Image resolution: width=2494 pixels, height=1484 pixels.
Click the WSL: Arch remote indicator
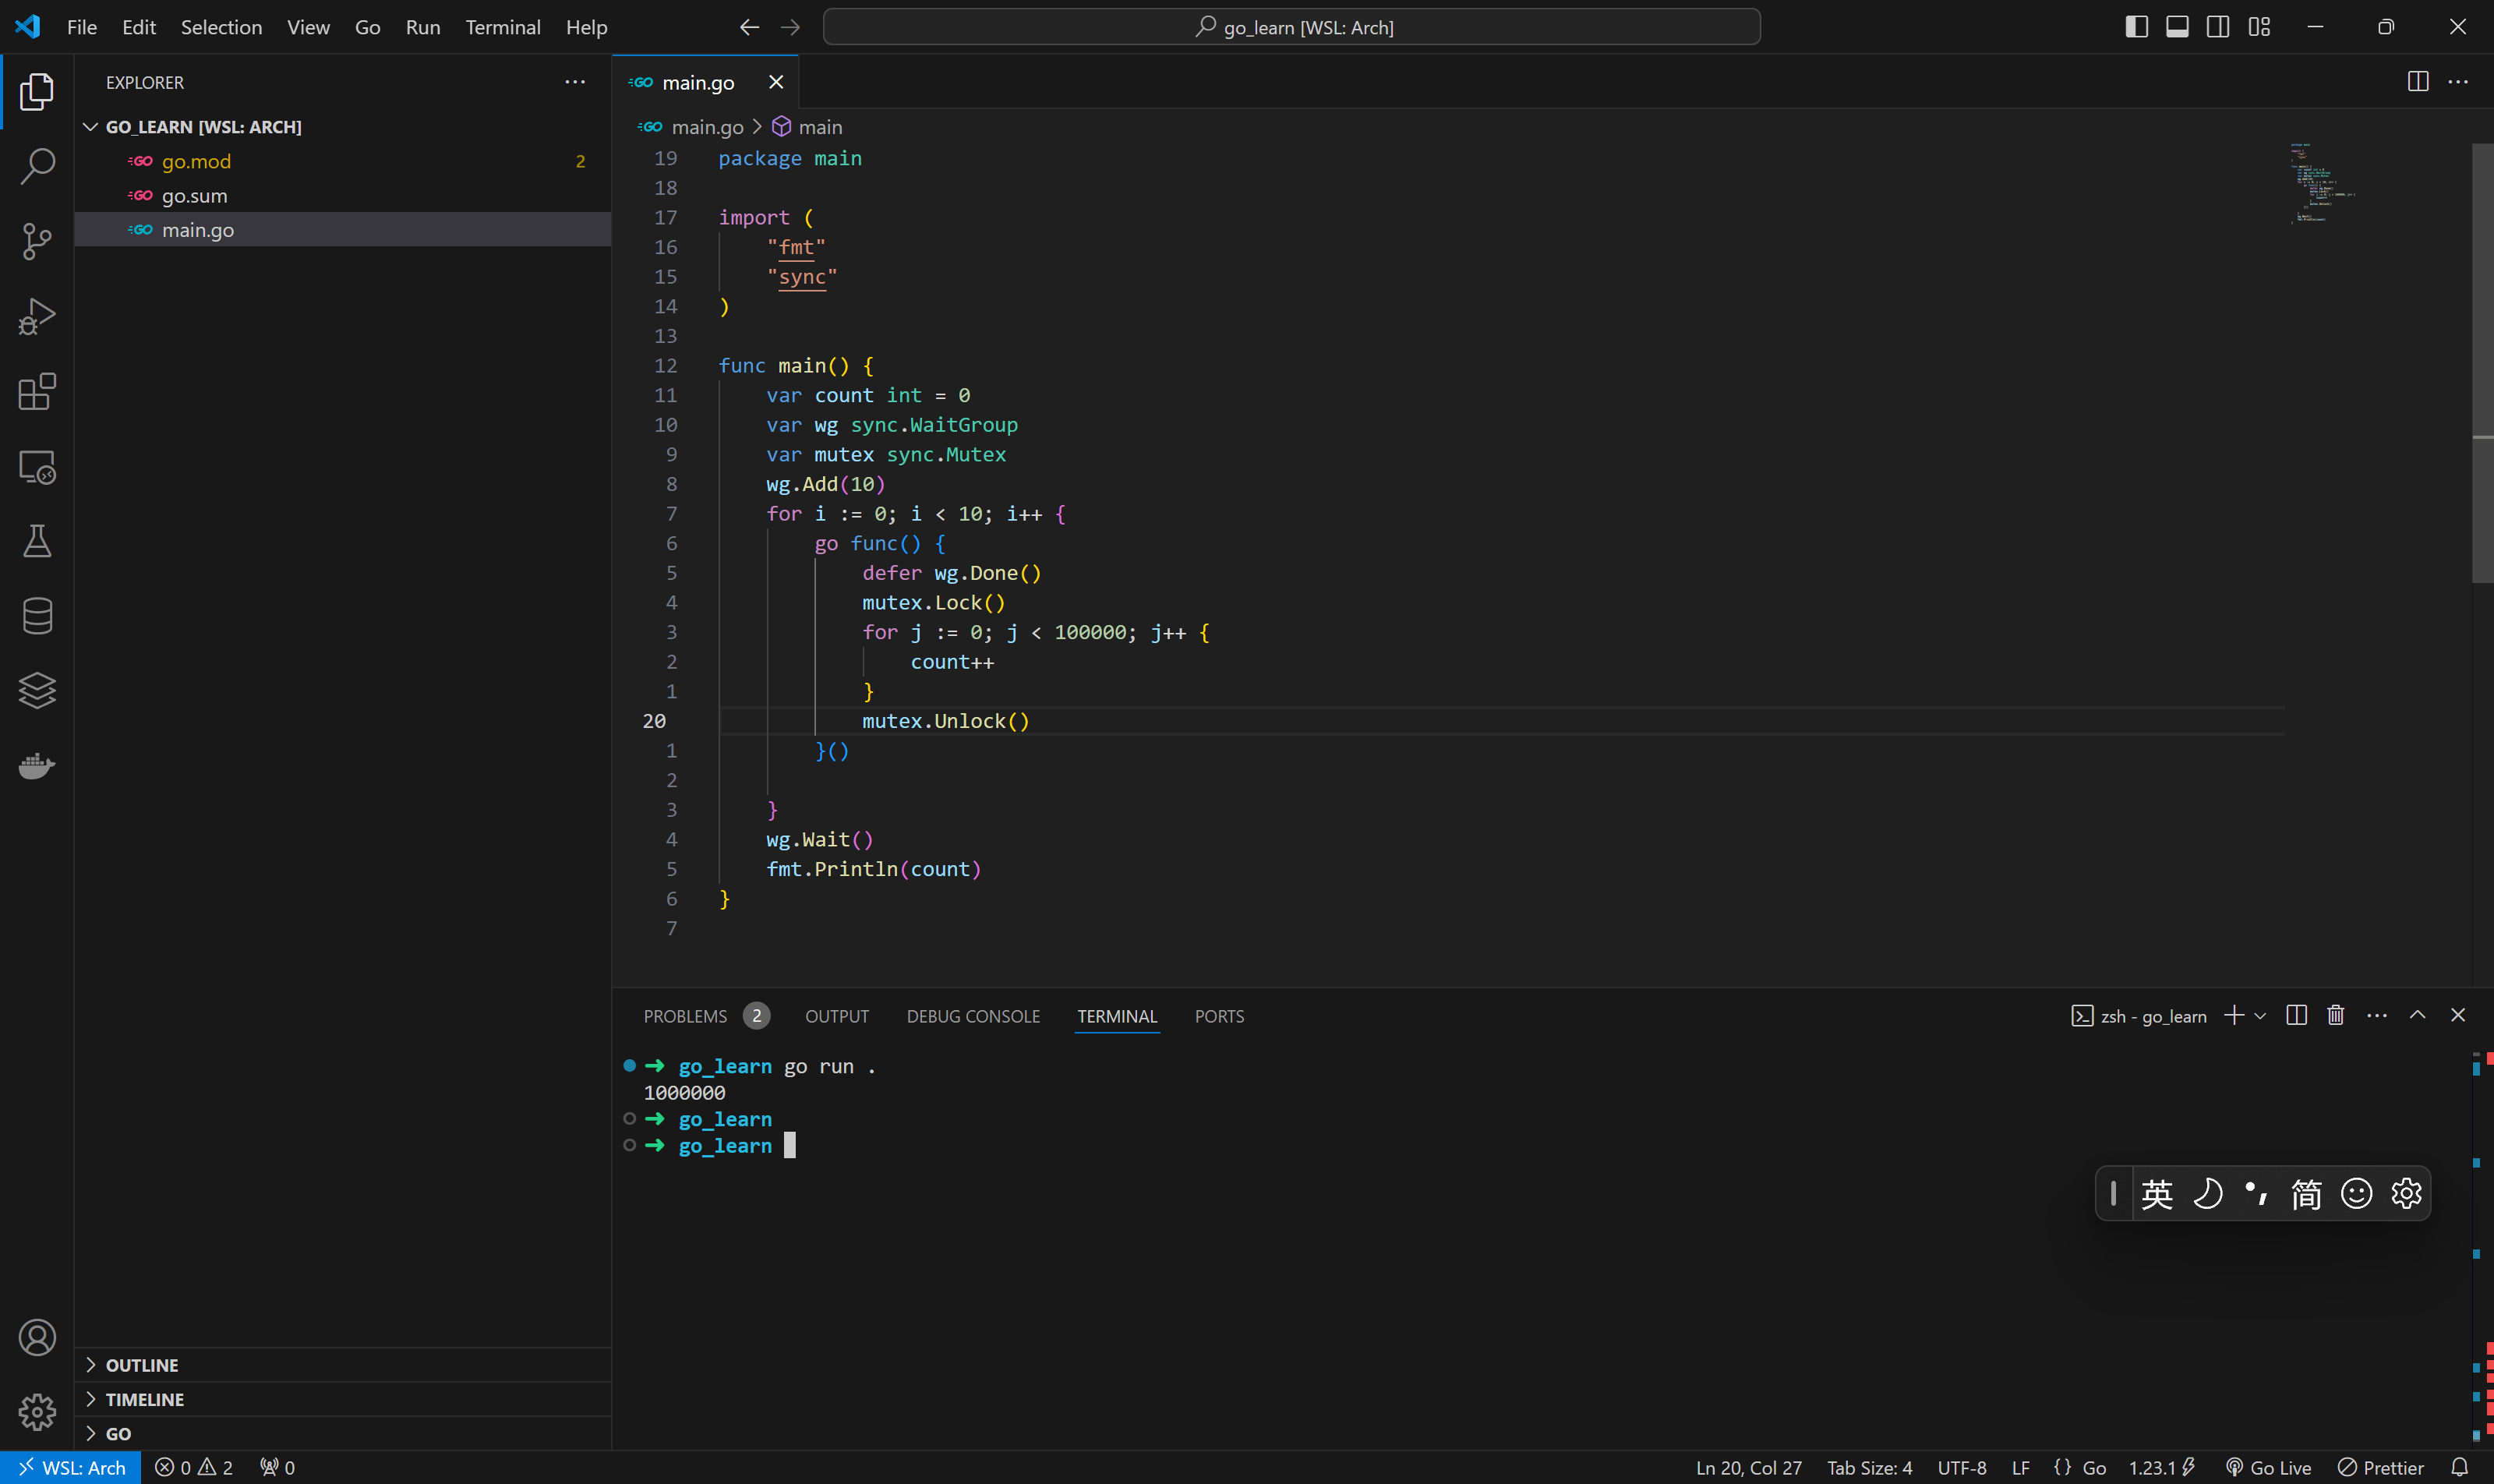pos(71,1467)
